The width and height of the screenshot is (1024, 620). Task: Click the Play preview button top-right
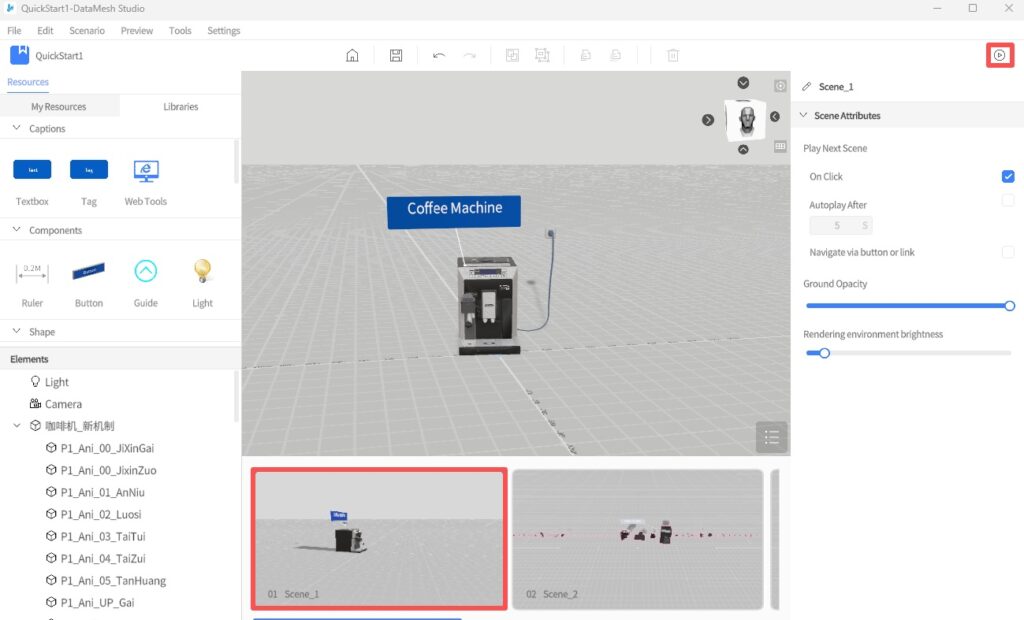(999, 55)
